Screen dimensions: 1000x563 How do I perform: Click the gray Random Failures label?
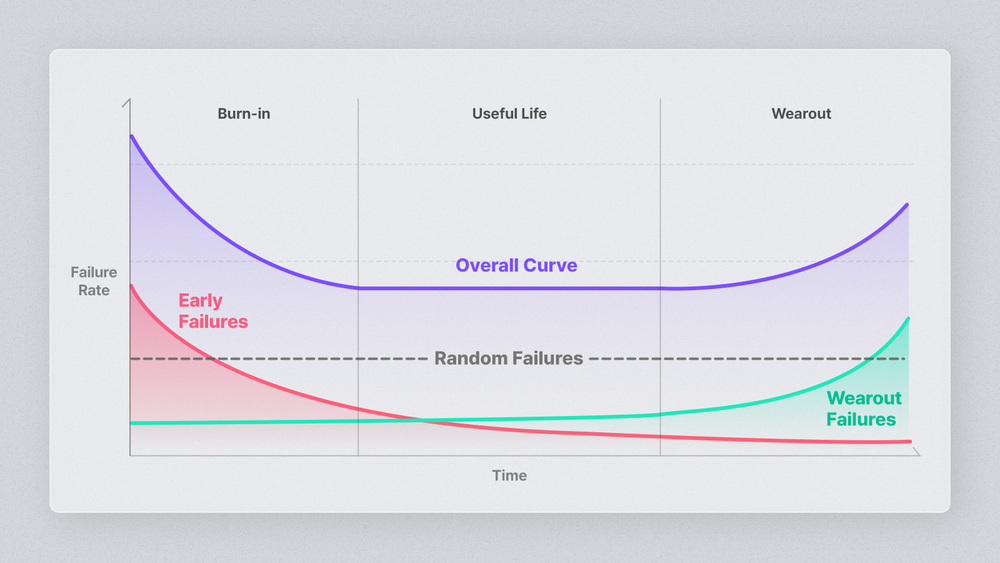[x=508, y=358]
